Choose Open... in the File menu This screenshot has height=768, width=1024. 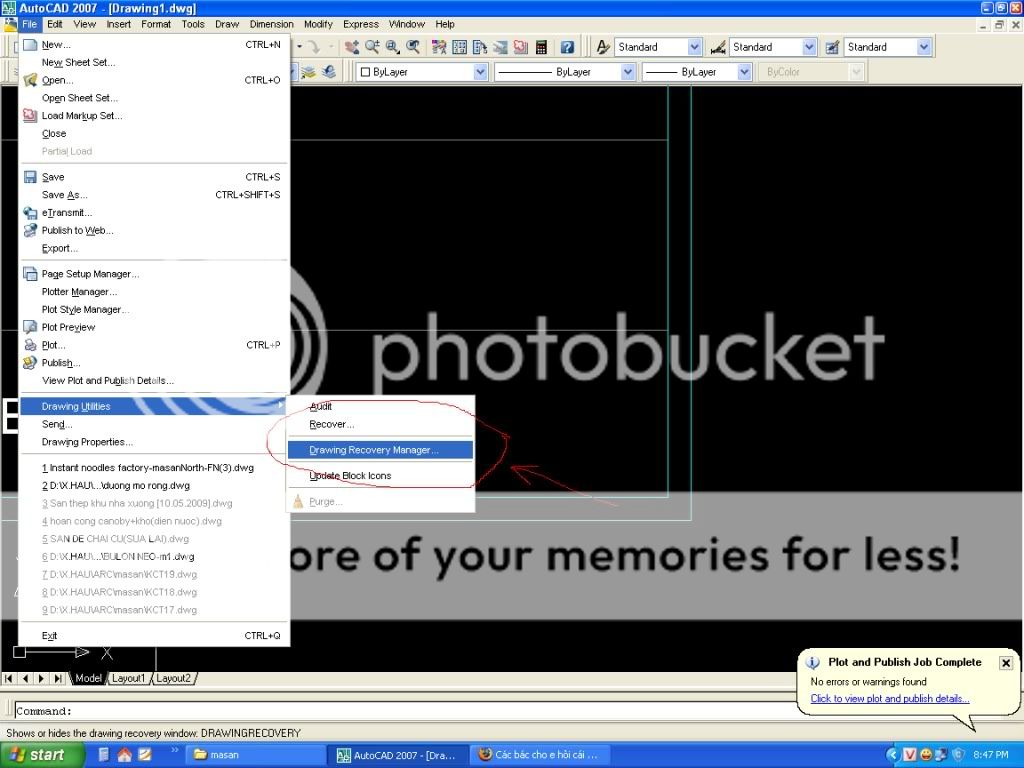coord(154,80)
